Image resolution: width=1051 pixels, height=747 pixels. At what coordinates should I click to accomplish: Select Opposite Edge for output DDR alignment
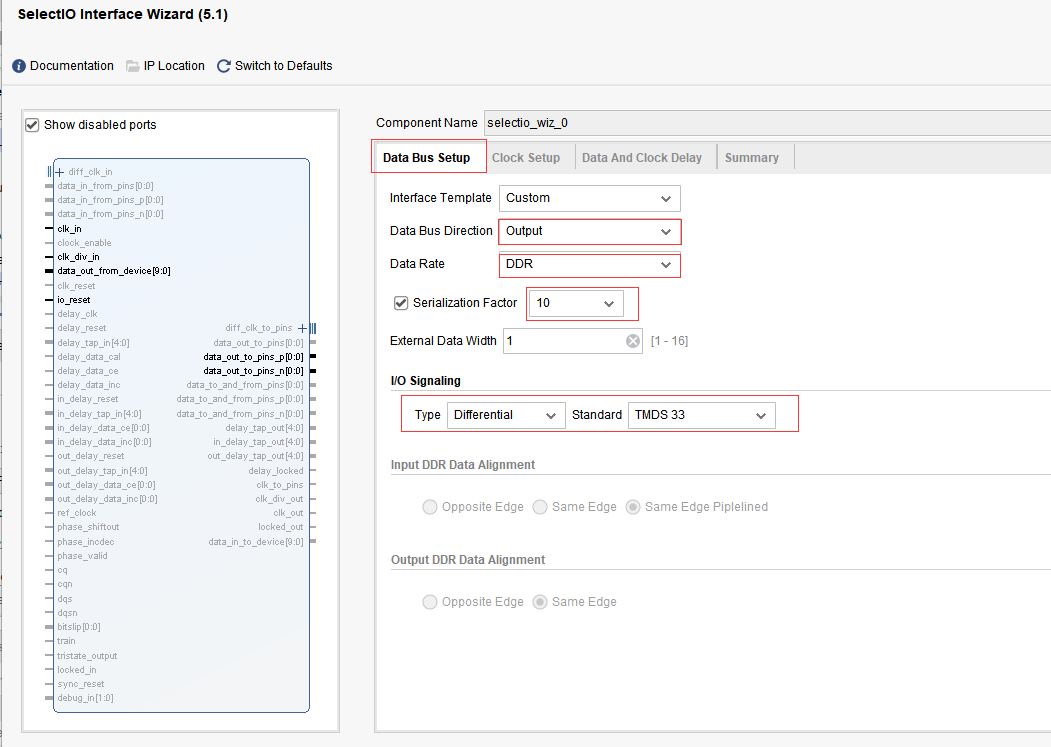tap(430, 602)
